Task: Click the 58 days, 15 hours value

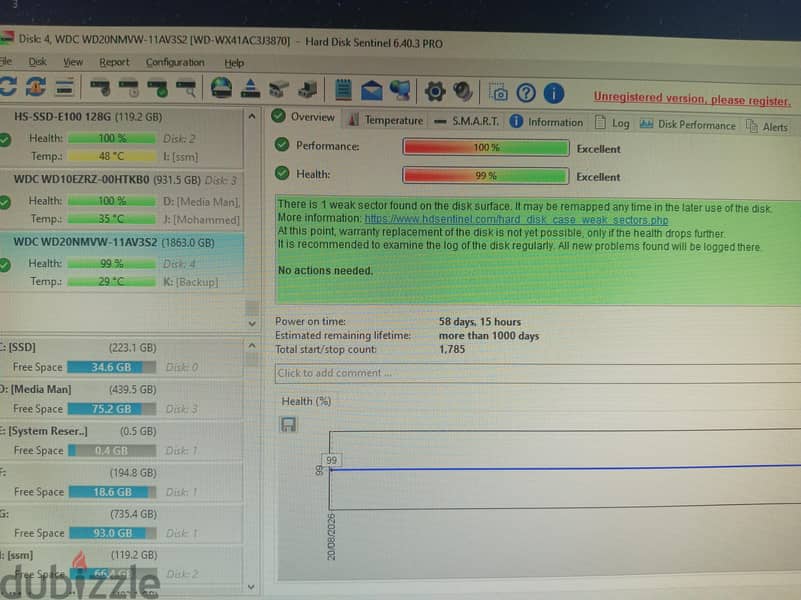Action: pos(480,322)
